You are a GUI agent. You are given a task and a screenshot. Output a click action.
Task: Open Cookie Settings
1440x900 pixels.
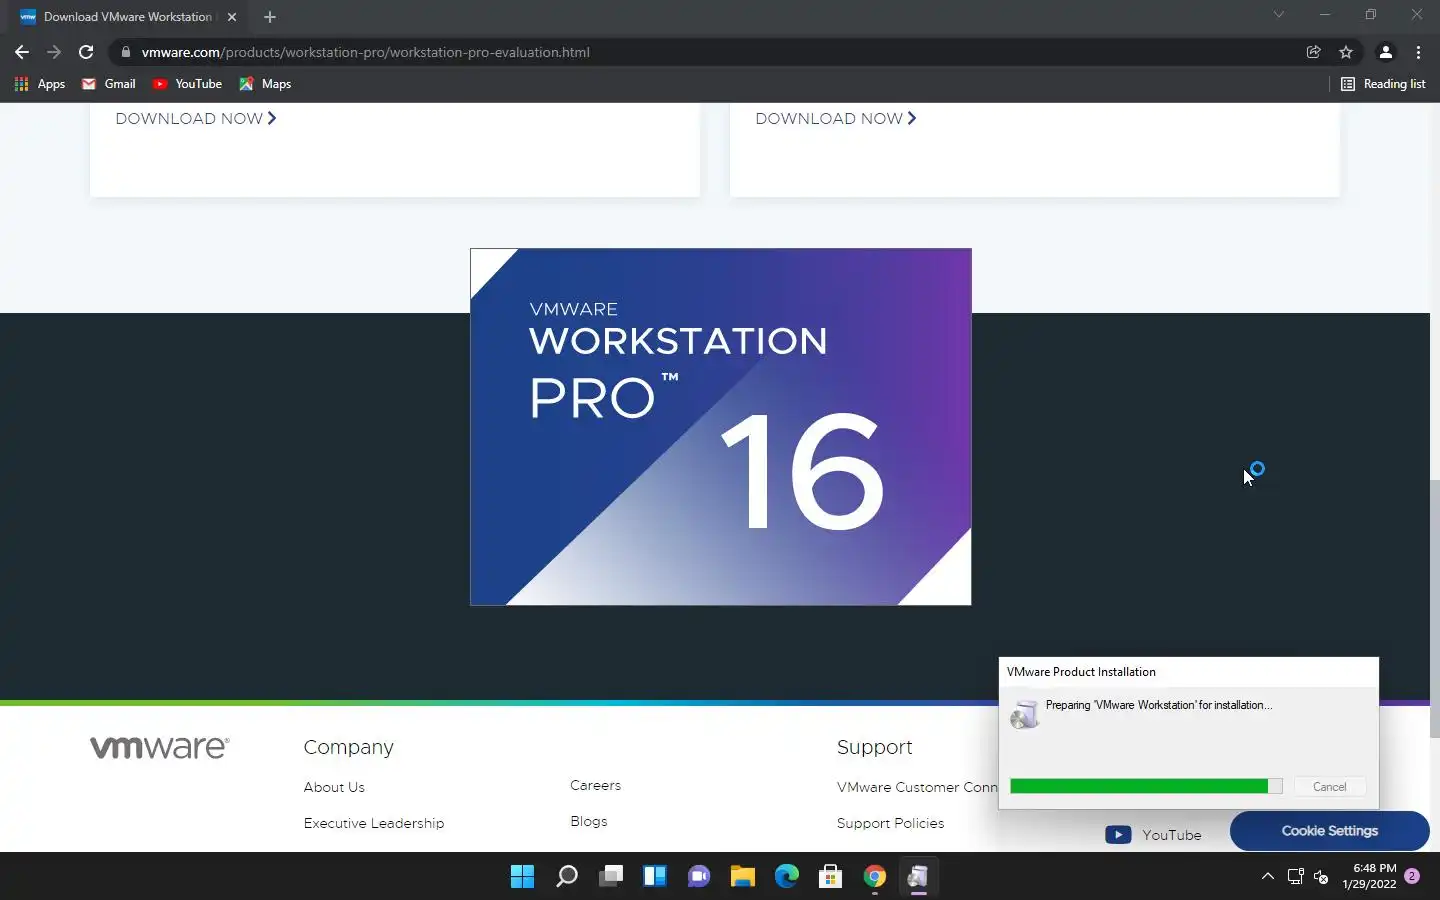click(1329, 831)
